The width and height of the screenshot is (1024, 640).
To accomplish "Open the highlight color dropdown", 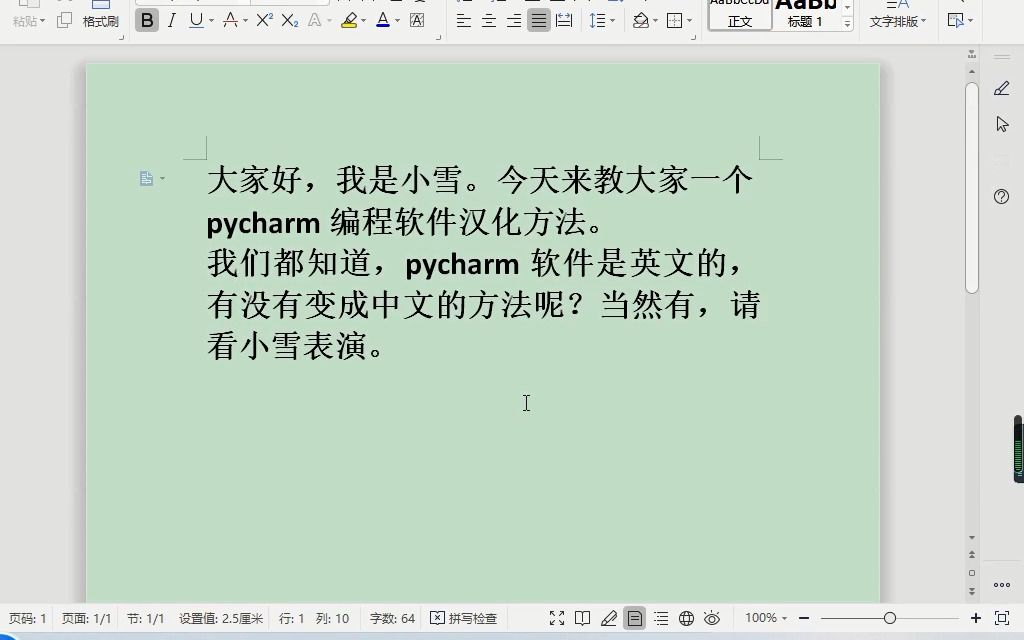I will point(364,19).
